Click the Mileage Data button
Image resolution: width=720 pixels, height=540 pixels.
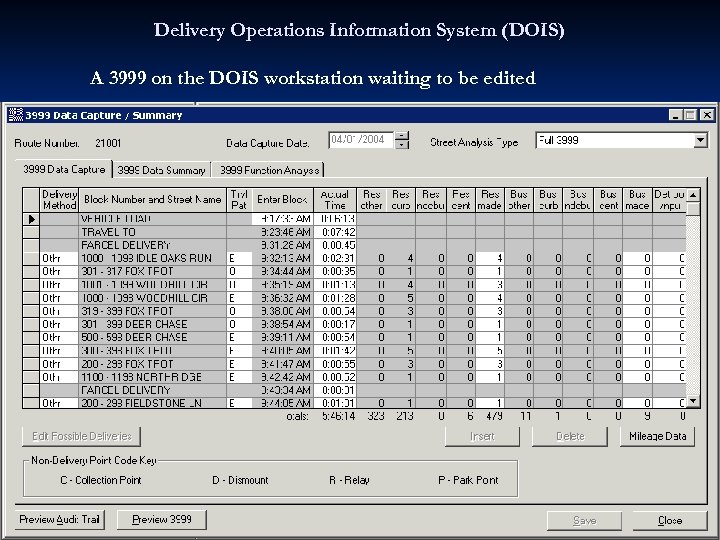[x=657, y=436]
